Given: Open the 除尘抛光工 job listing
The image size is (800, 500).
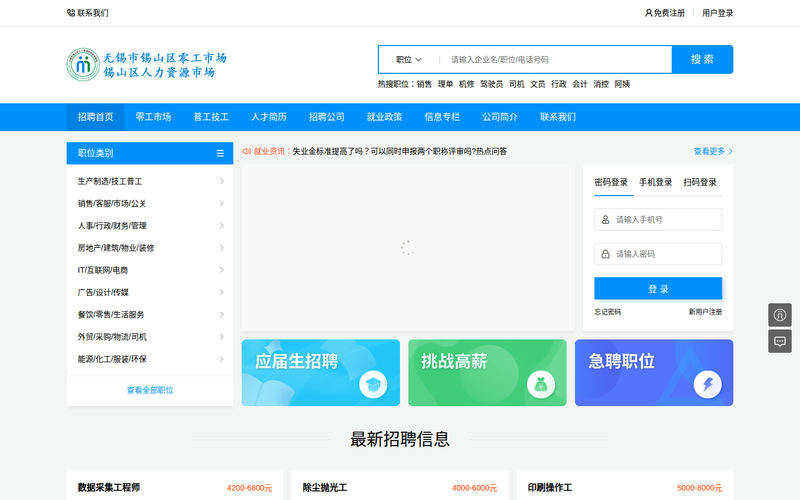Looking at the screenshot, I should click(x=324, y=487).
